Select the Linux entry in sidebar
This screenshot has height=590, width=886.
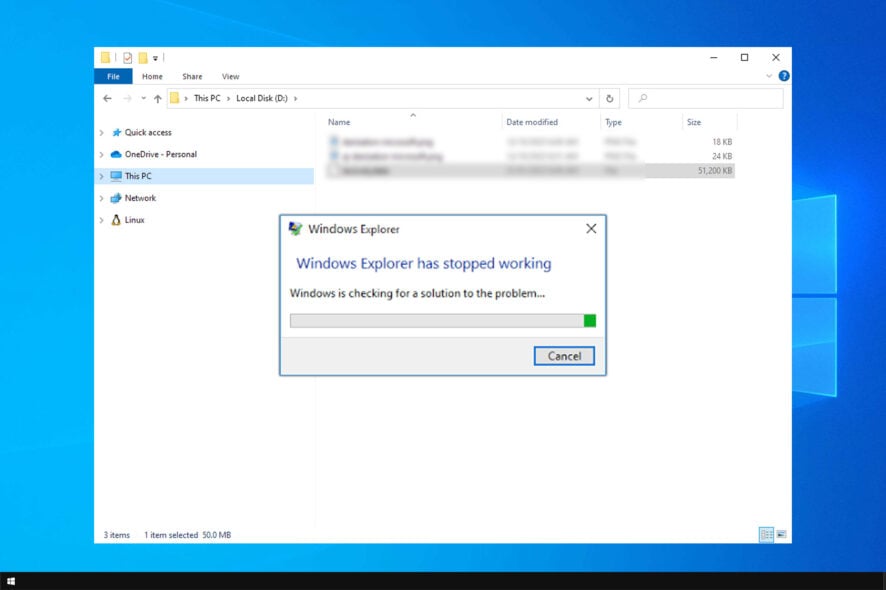(x=134, y=220)
